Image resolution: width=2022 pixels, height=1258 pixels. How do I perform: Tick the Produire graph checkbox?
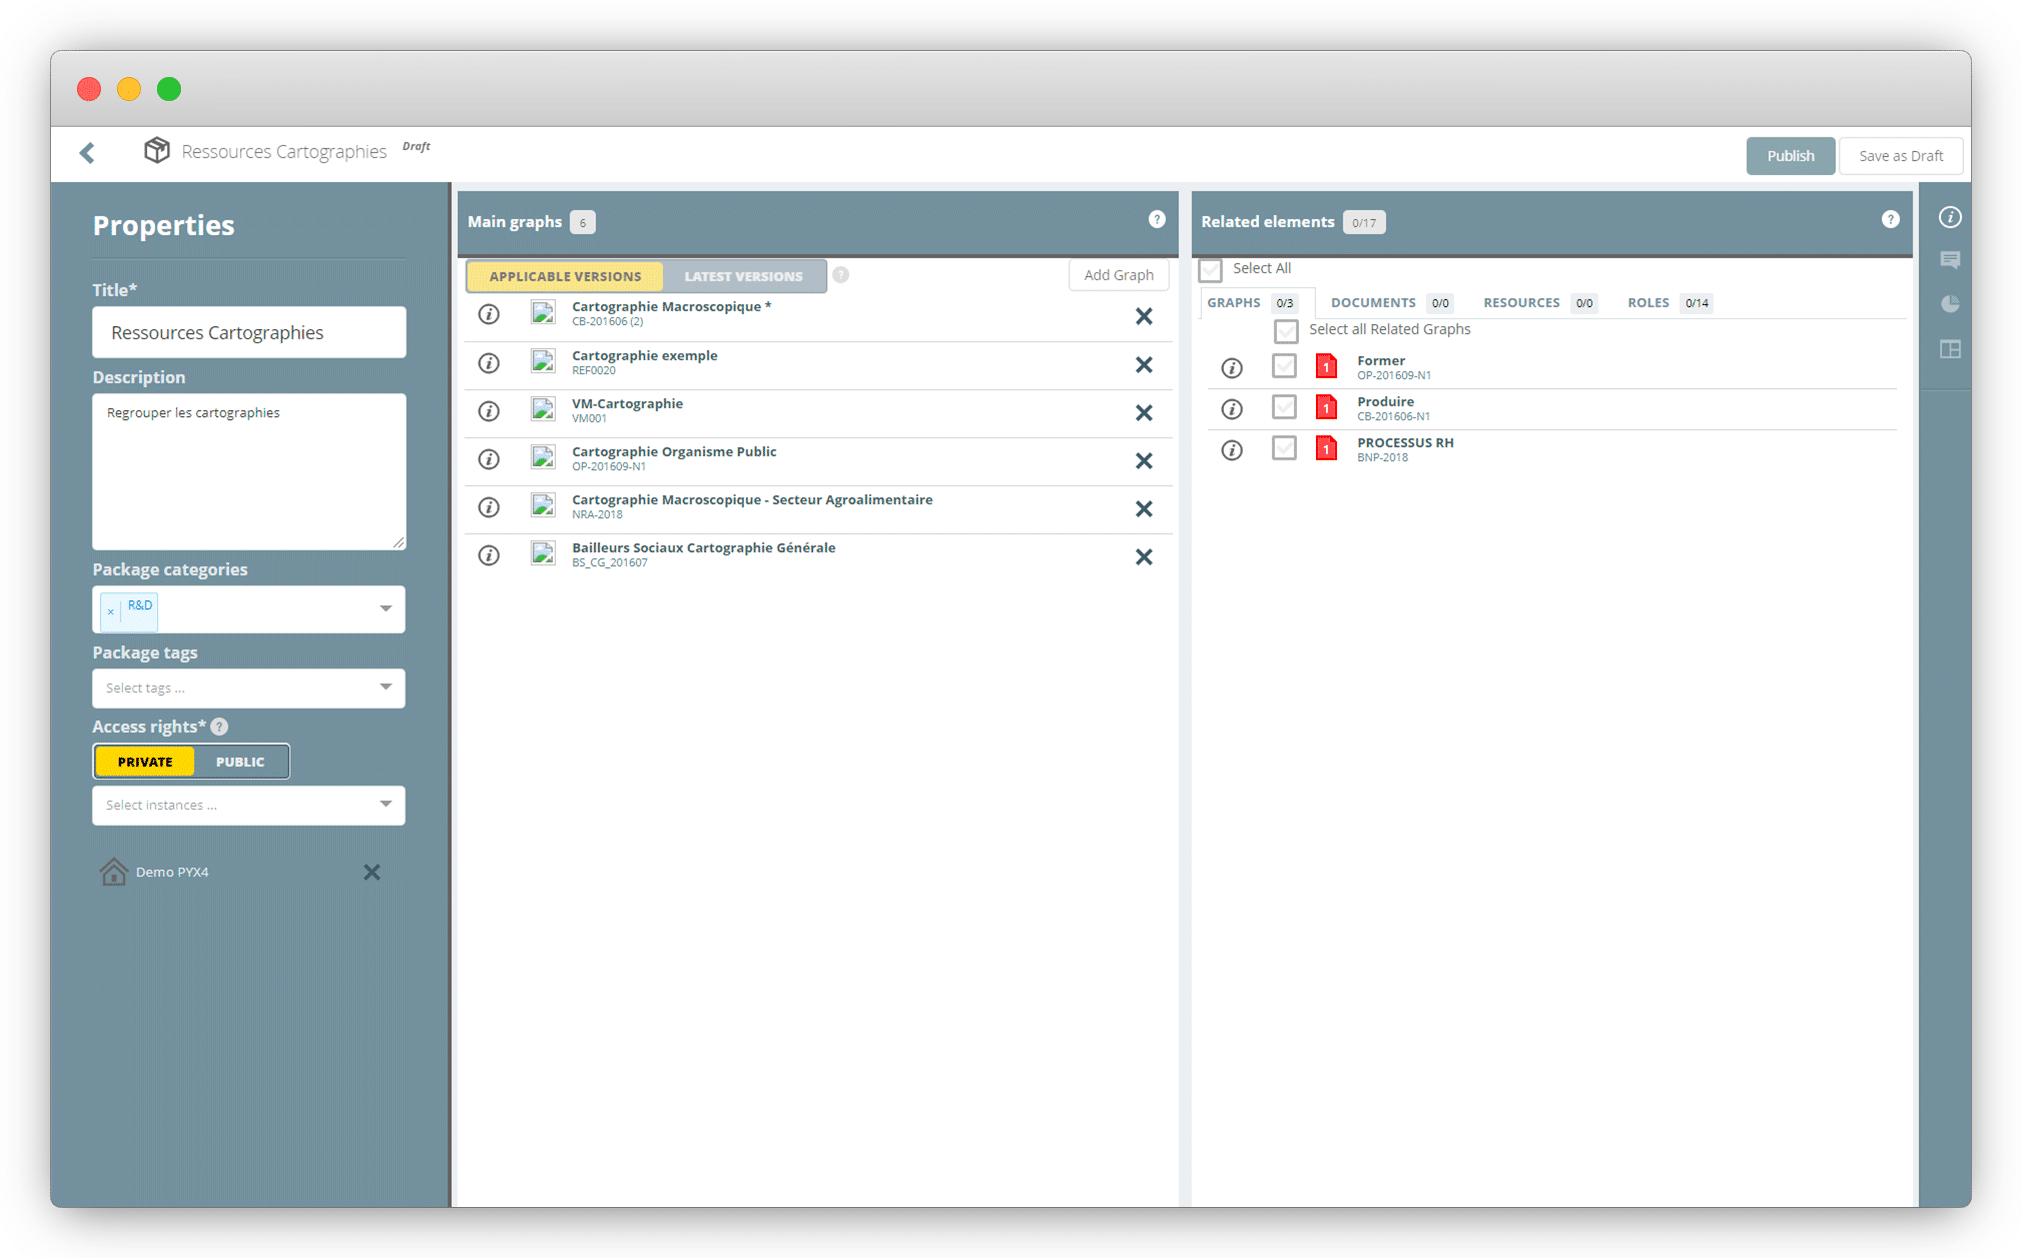click(x=1284, y=407)
